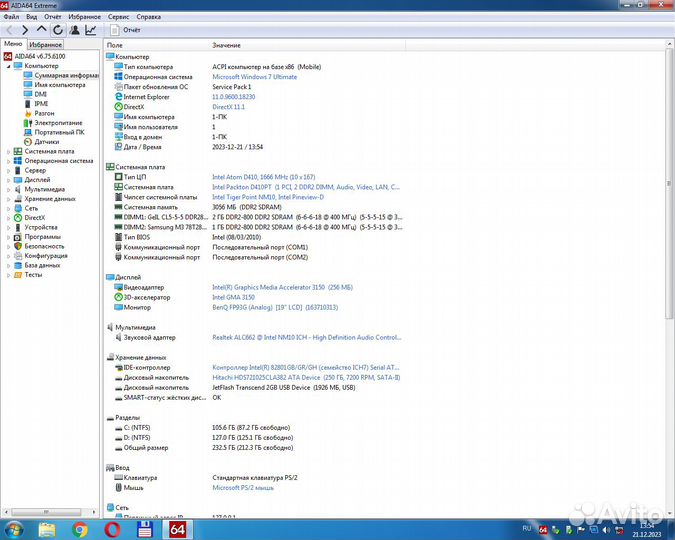Open the Сервис menu
The width and height of the screenshot is (675, 540).
118,17
